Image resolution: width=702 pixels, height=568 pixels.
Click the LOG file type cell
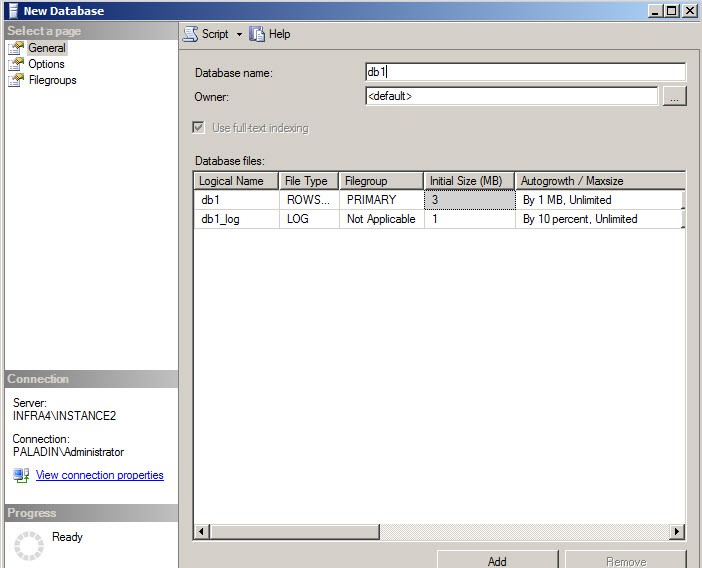(309, 219)
